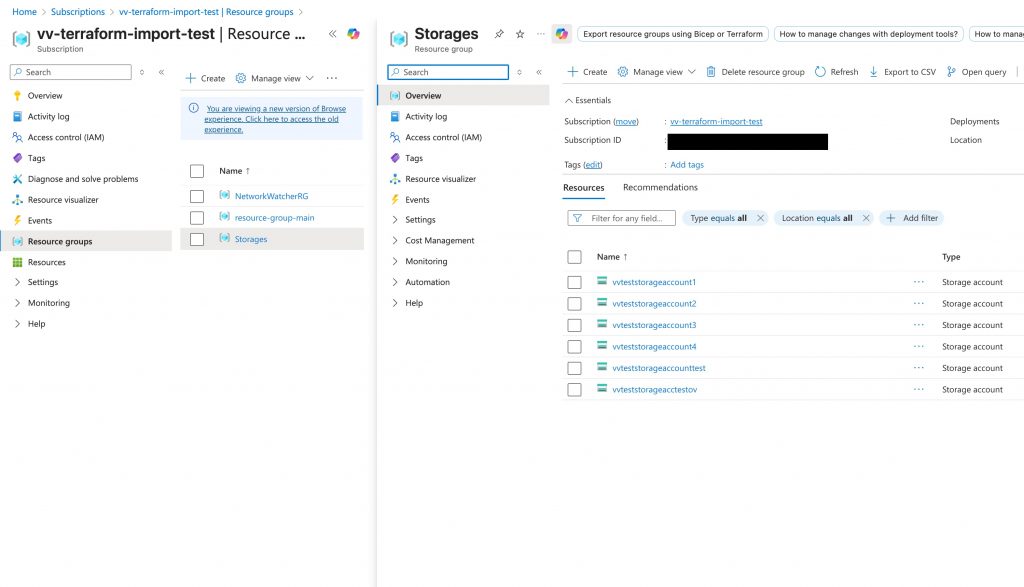
Task: Click Export to CSV icon button
Action: pyautogui.click(x=873, y=72)
